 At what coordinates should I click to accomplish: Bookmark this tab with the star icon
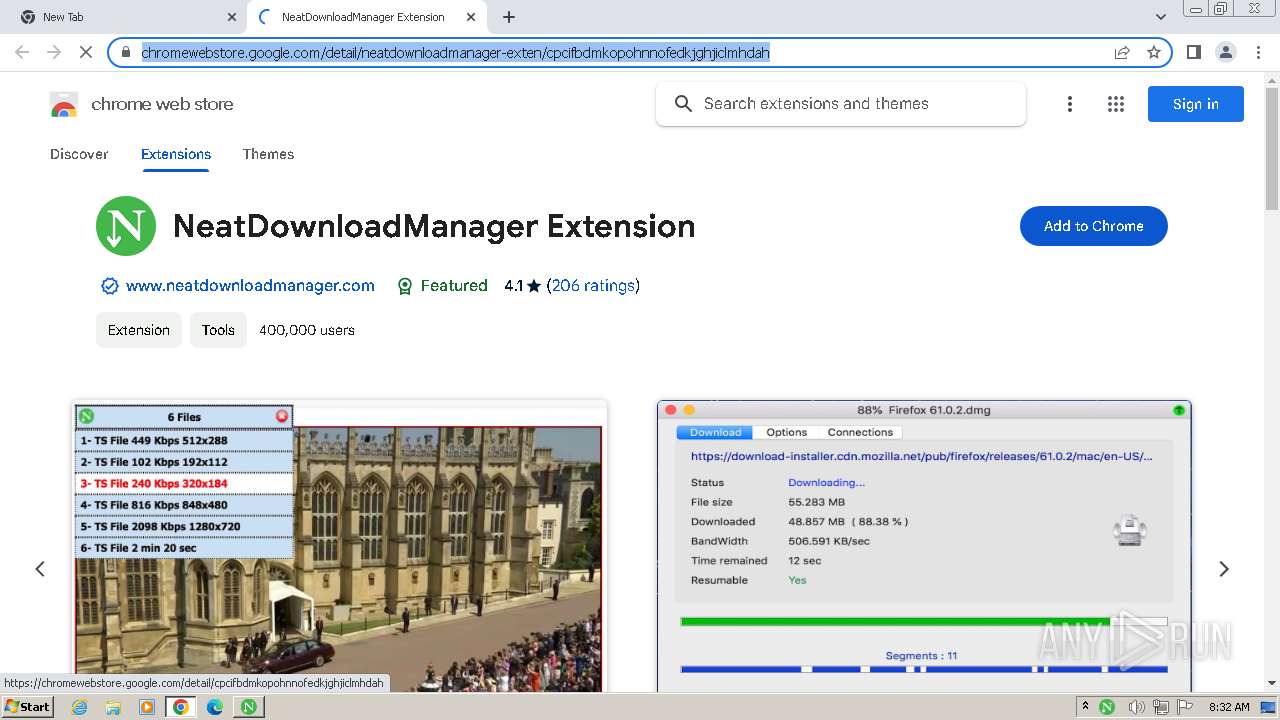1154,52
